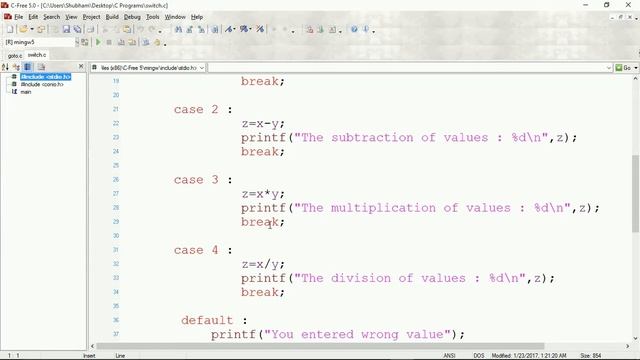Screen dimensions: 640x360
Task: Click 'Size: 854' in status bar
Action: (591, 356)
